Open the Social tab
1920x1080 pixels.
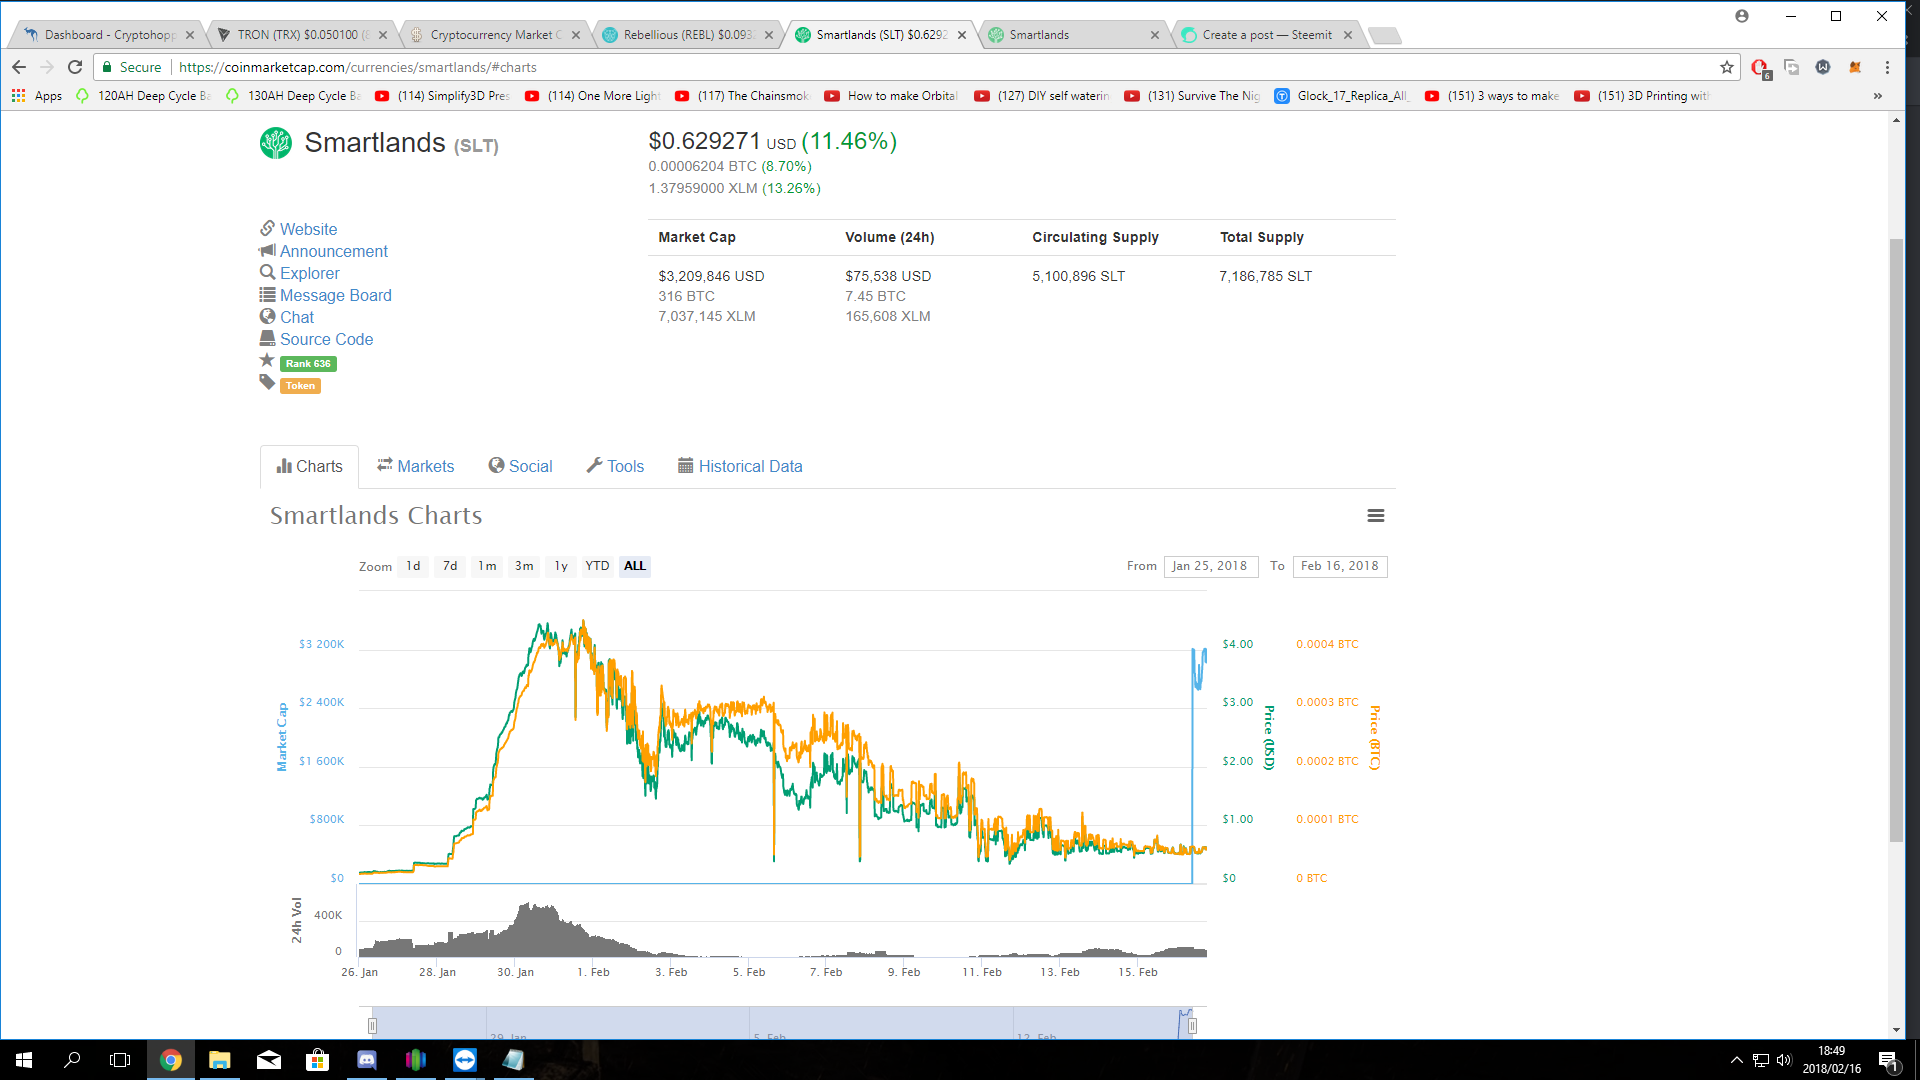pos(520,466)
